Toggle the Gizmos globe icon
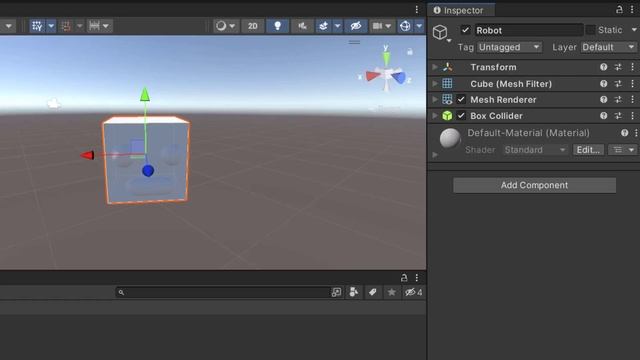This screenshot has height=360, width=640. pyautogui.click(x=405, y=26)
